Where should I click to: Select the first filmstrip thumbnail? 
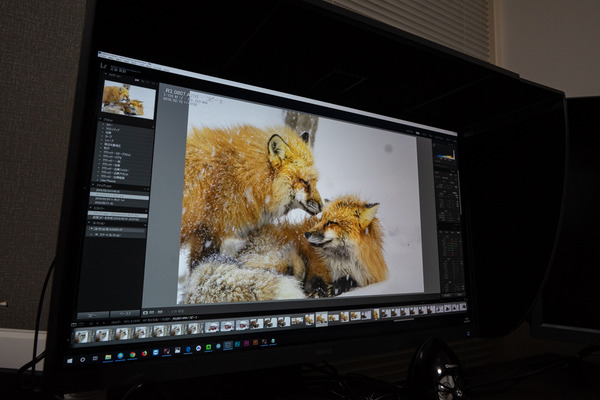(82, 337)
